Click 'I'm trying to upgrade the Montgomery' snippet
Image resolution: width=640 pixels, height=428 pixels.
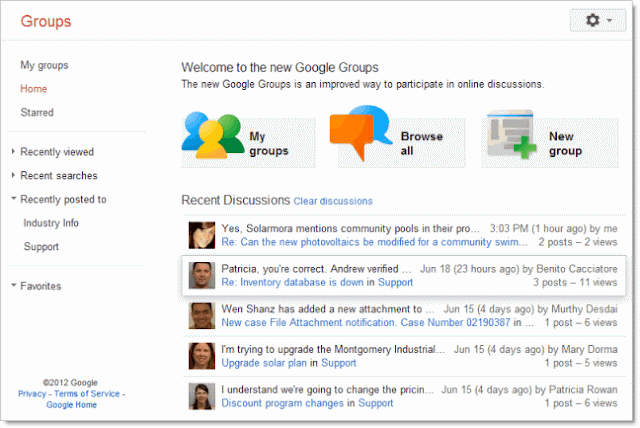click(333, 349)
